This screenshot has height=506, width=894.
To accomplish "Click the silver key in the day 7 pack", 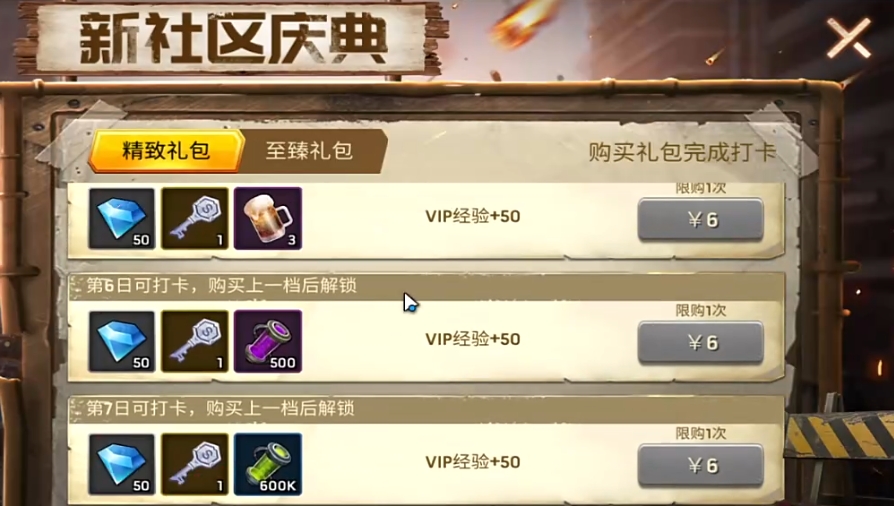I will pos(195,464).
